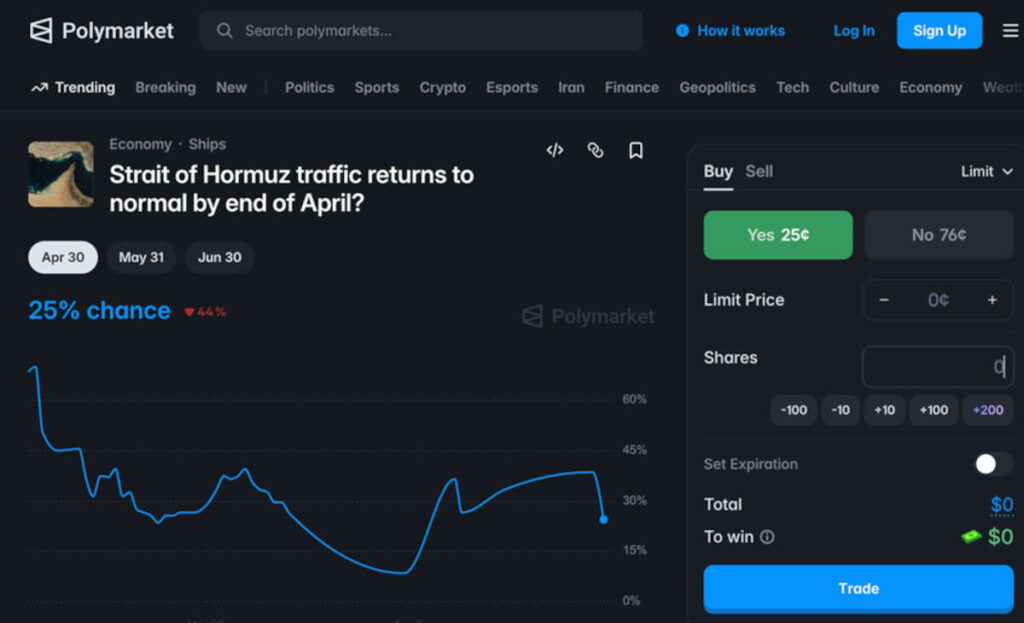1024x623 pixels.
Task: Click the Shares input field
Action: [x=936, y=367]
